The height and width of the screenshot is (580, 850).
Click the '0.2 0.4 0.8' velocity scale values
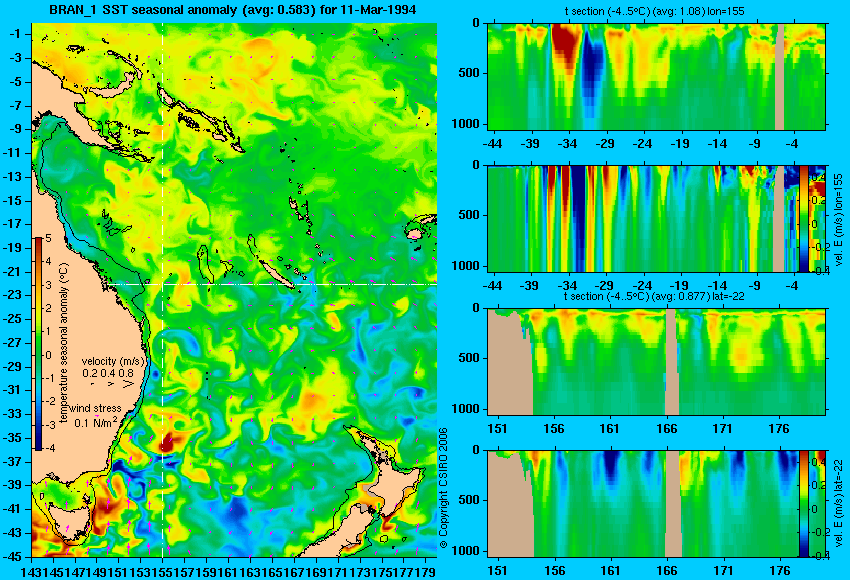[108, 373]
